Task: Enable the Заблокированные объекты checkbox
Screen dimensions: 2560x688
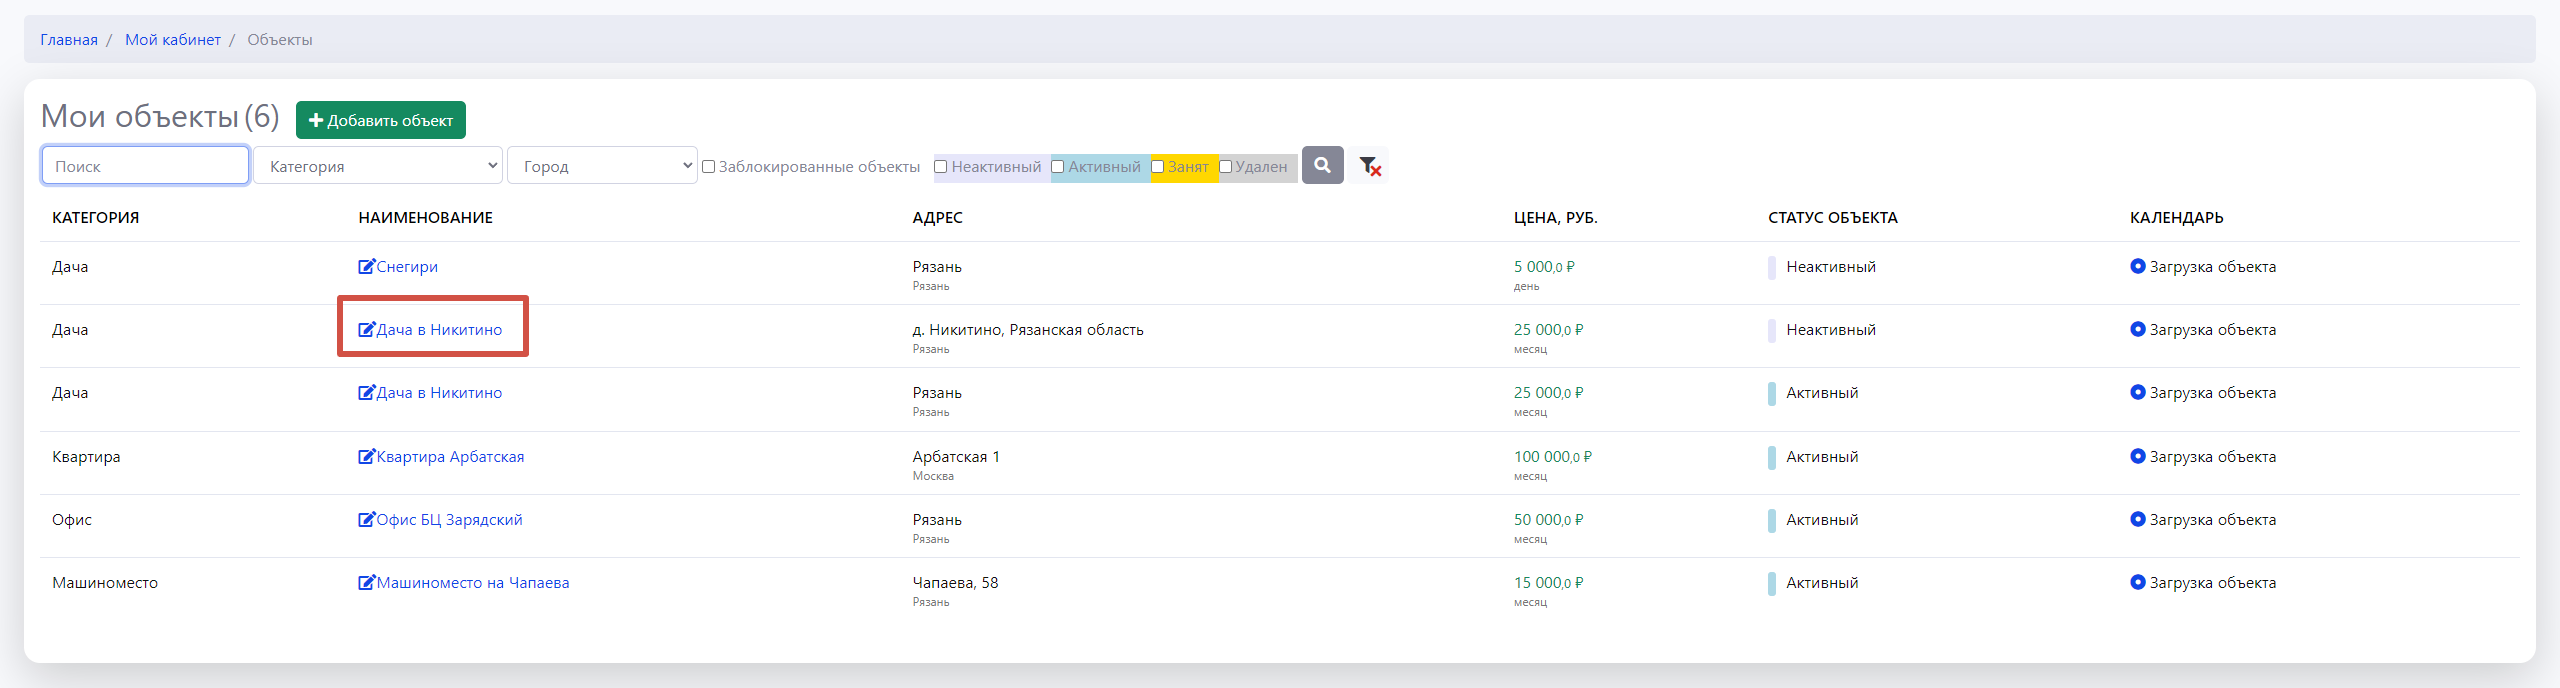Action: 708,167
